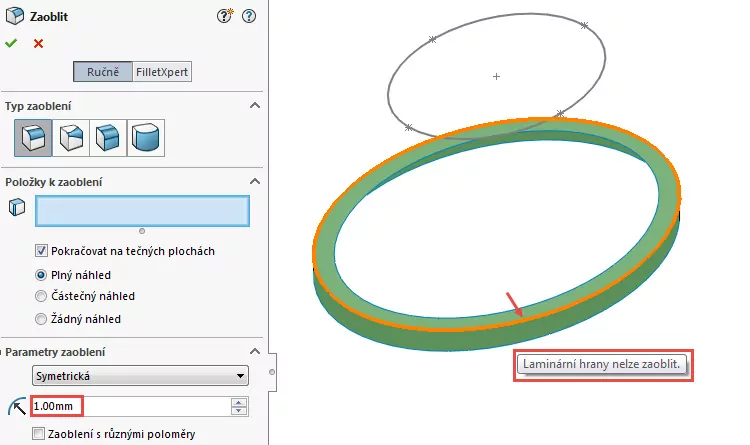Image resolution: width=750 pixels, height=445 pixels.
Task: Select Plný náhled radio option
Action: click(x=41, y=275)
